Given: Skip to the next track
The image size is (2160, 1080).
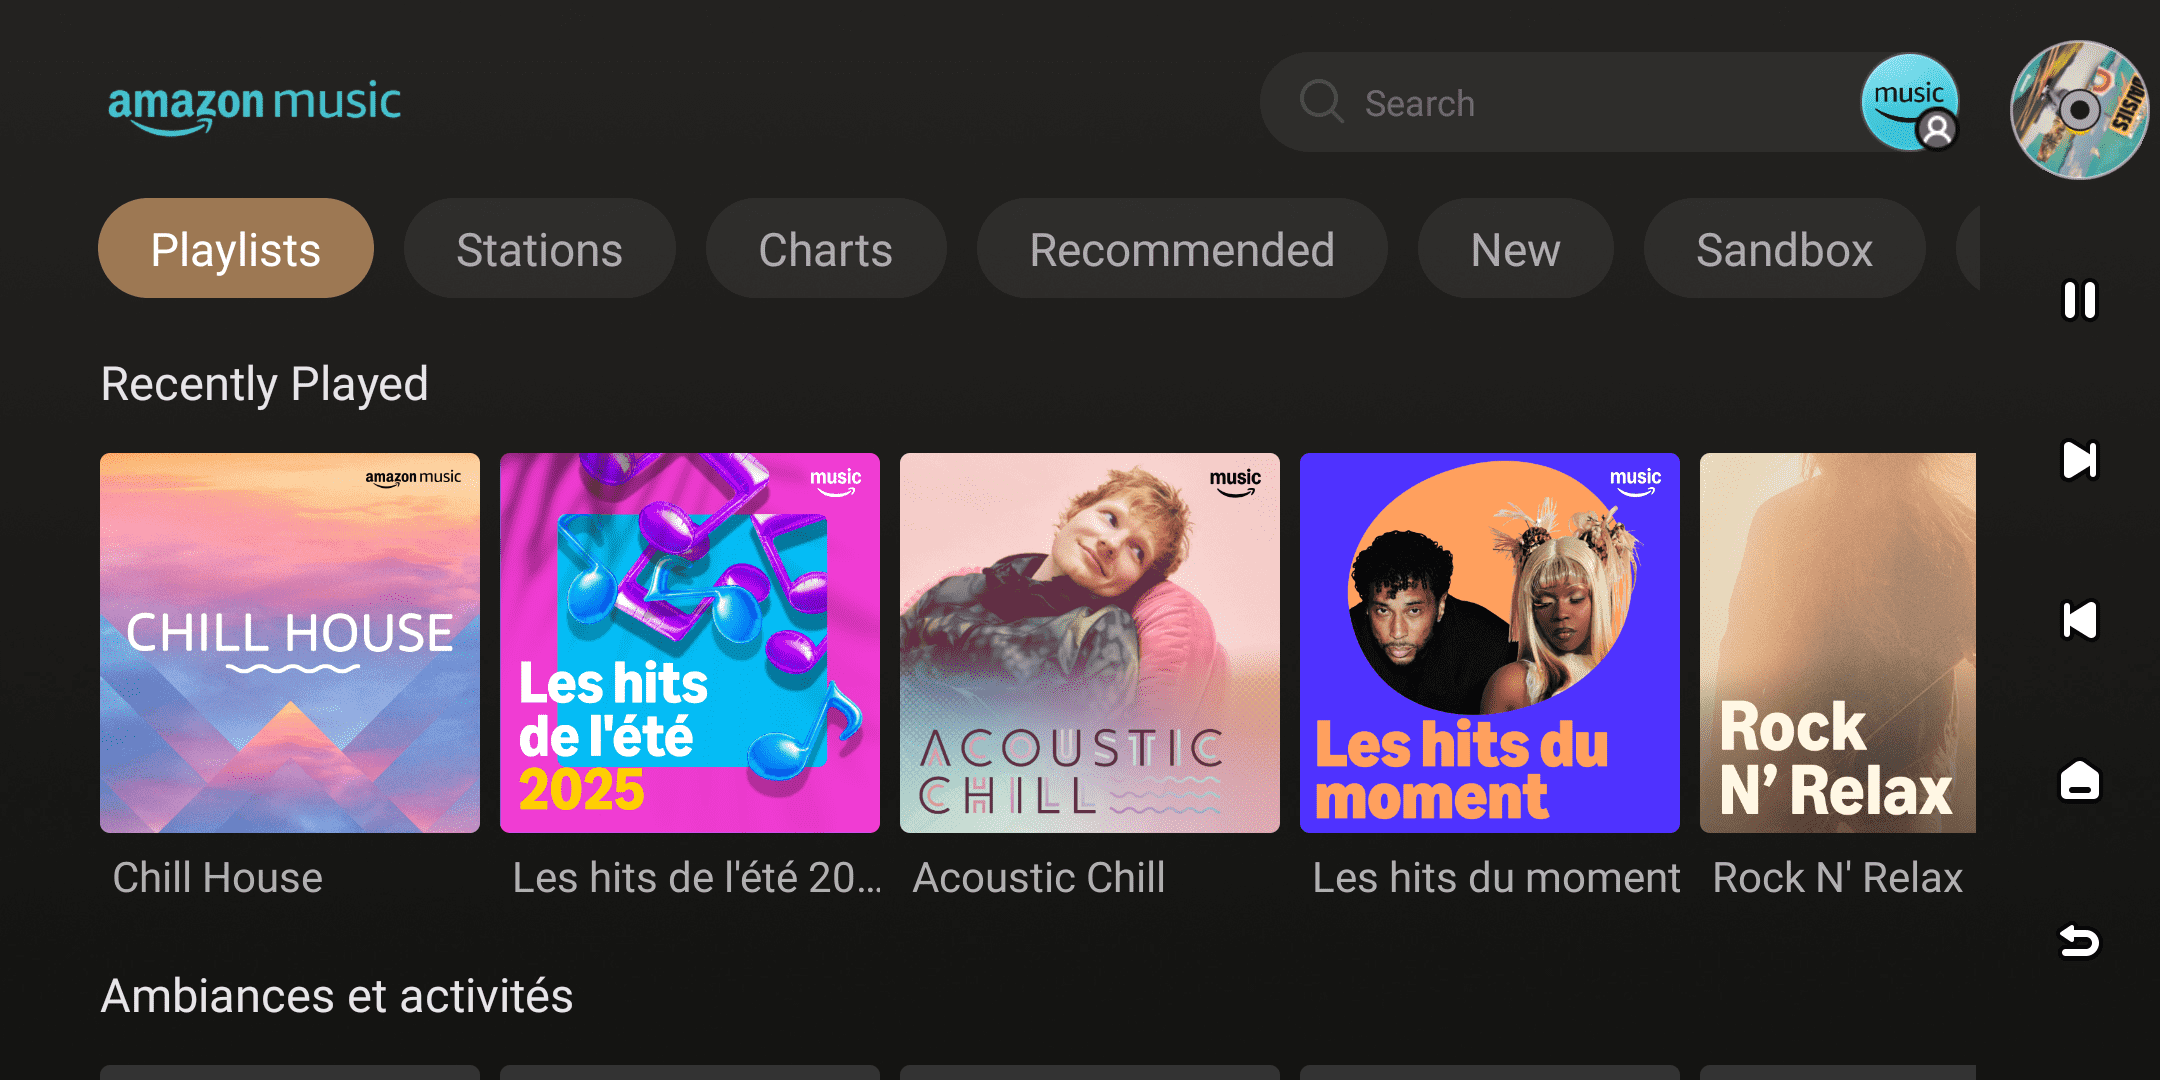Looking at the screenshot, I should [x=2080, y=461].
